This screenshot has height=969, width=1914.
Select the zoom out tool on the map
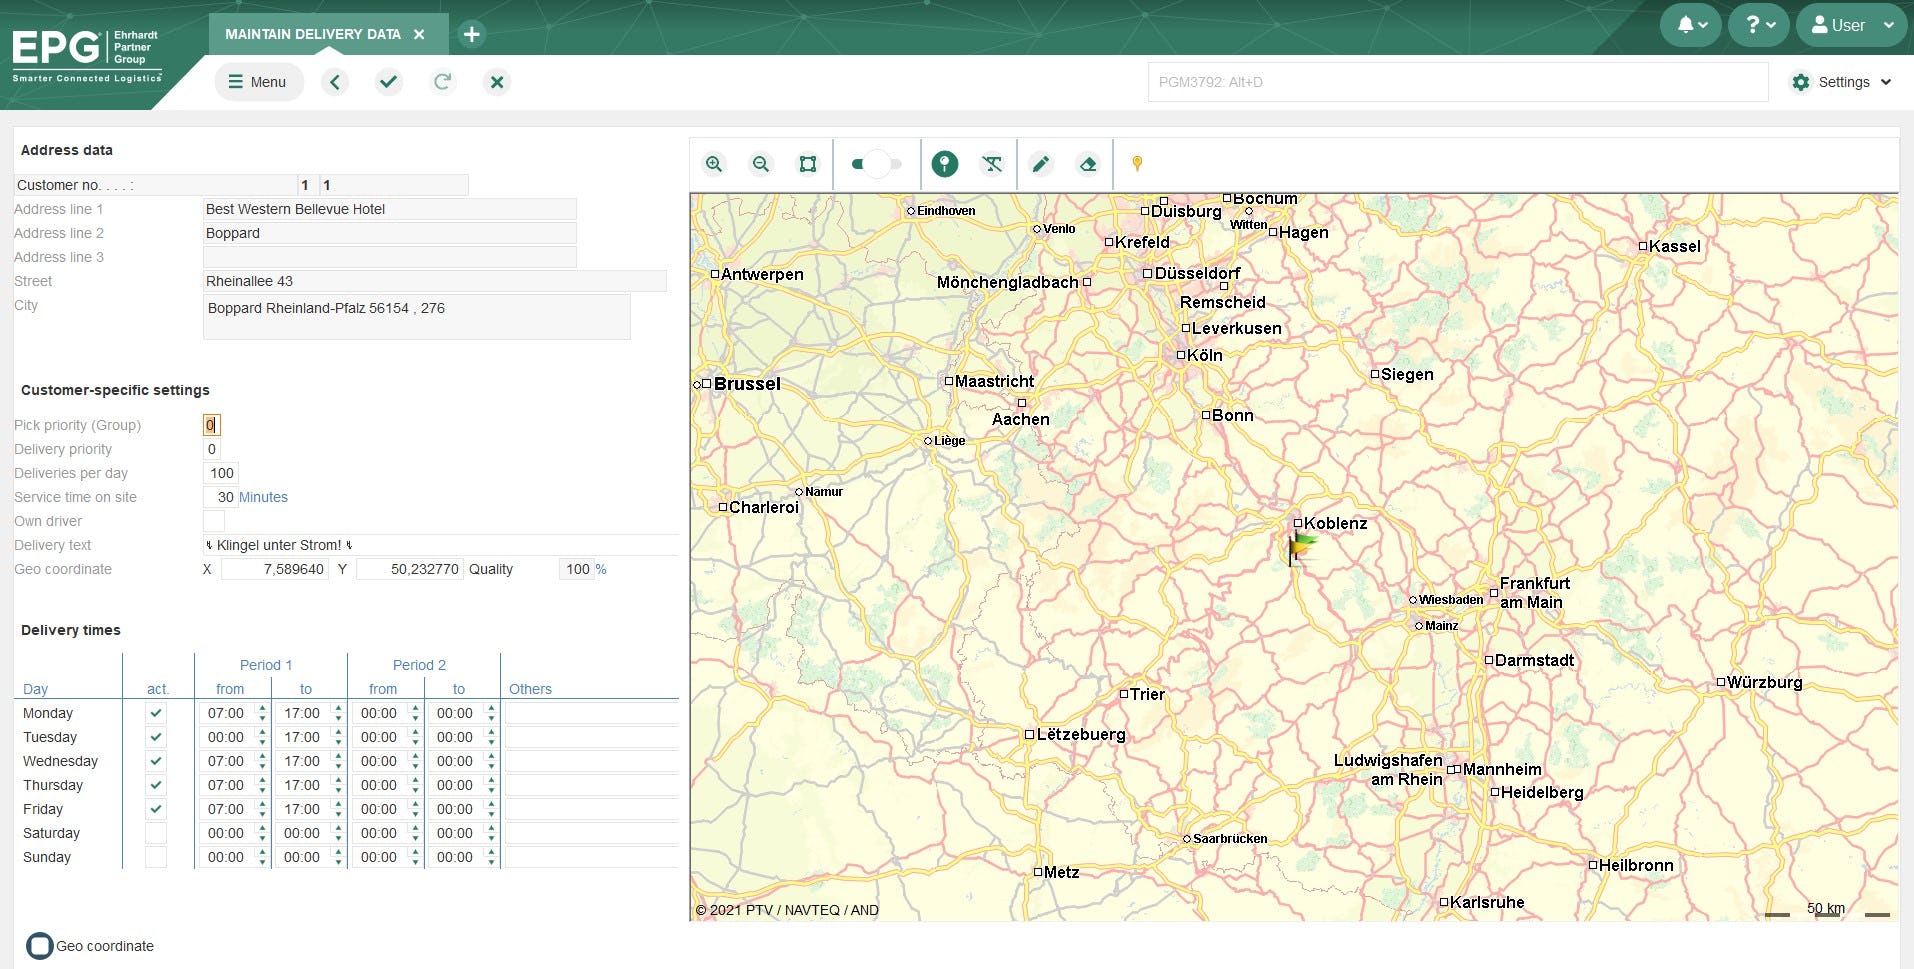[x=761, y=163]
